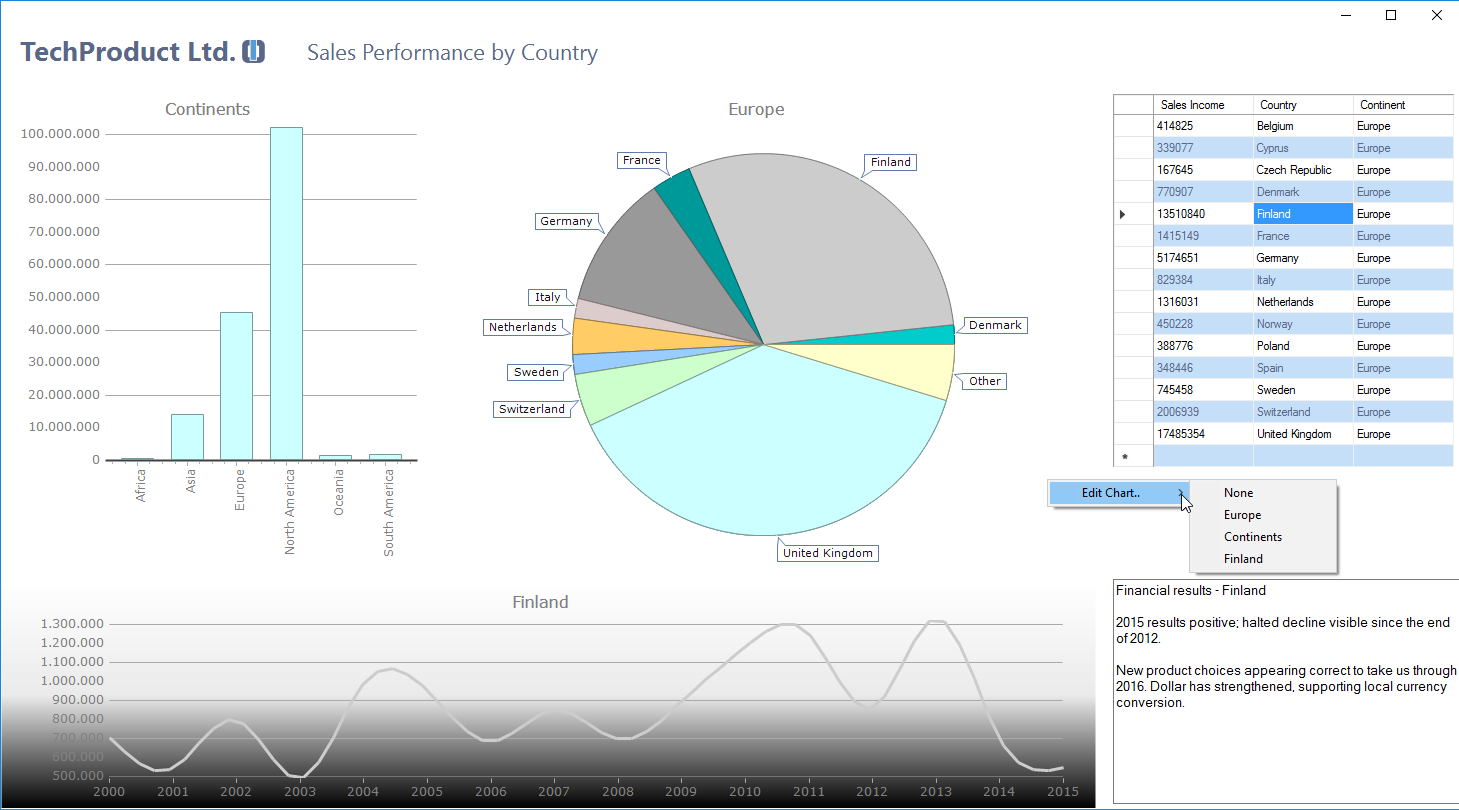The image size is (1459, 810).
Task: Select None from the chart submenu
Action: (1238, 493)
